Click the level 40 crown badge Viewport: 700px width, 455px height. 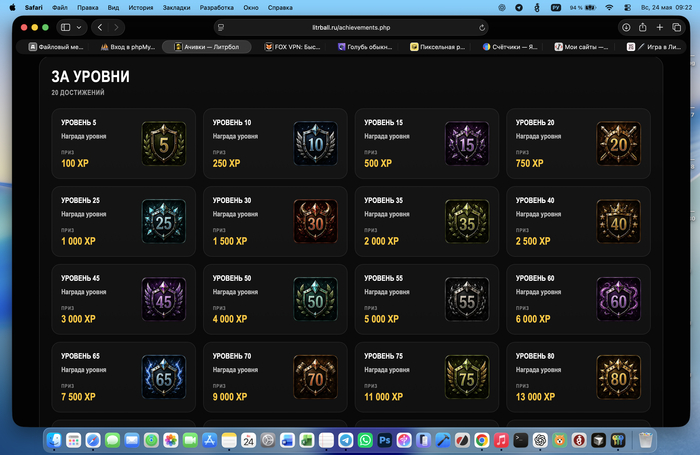click(x=619, y=221)
